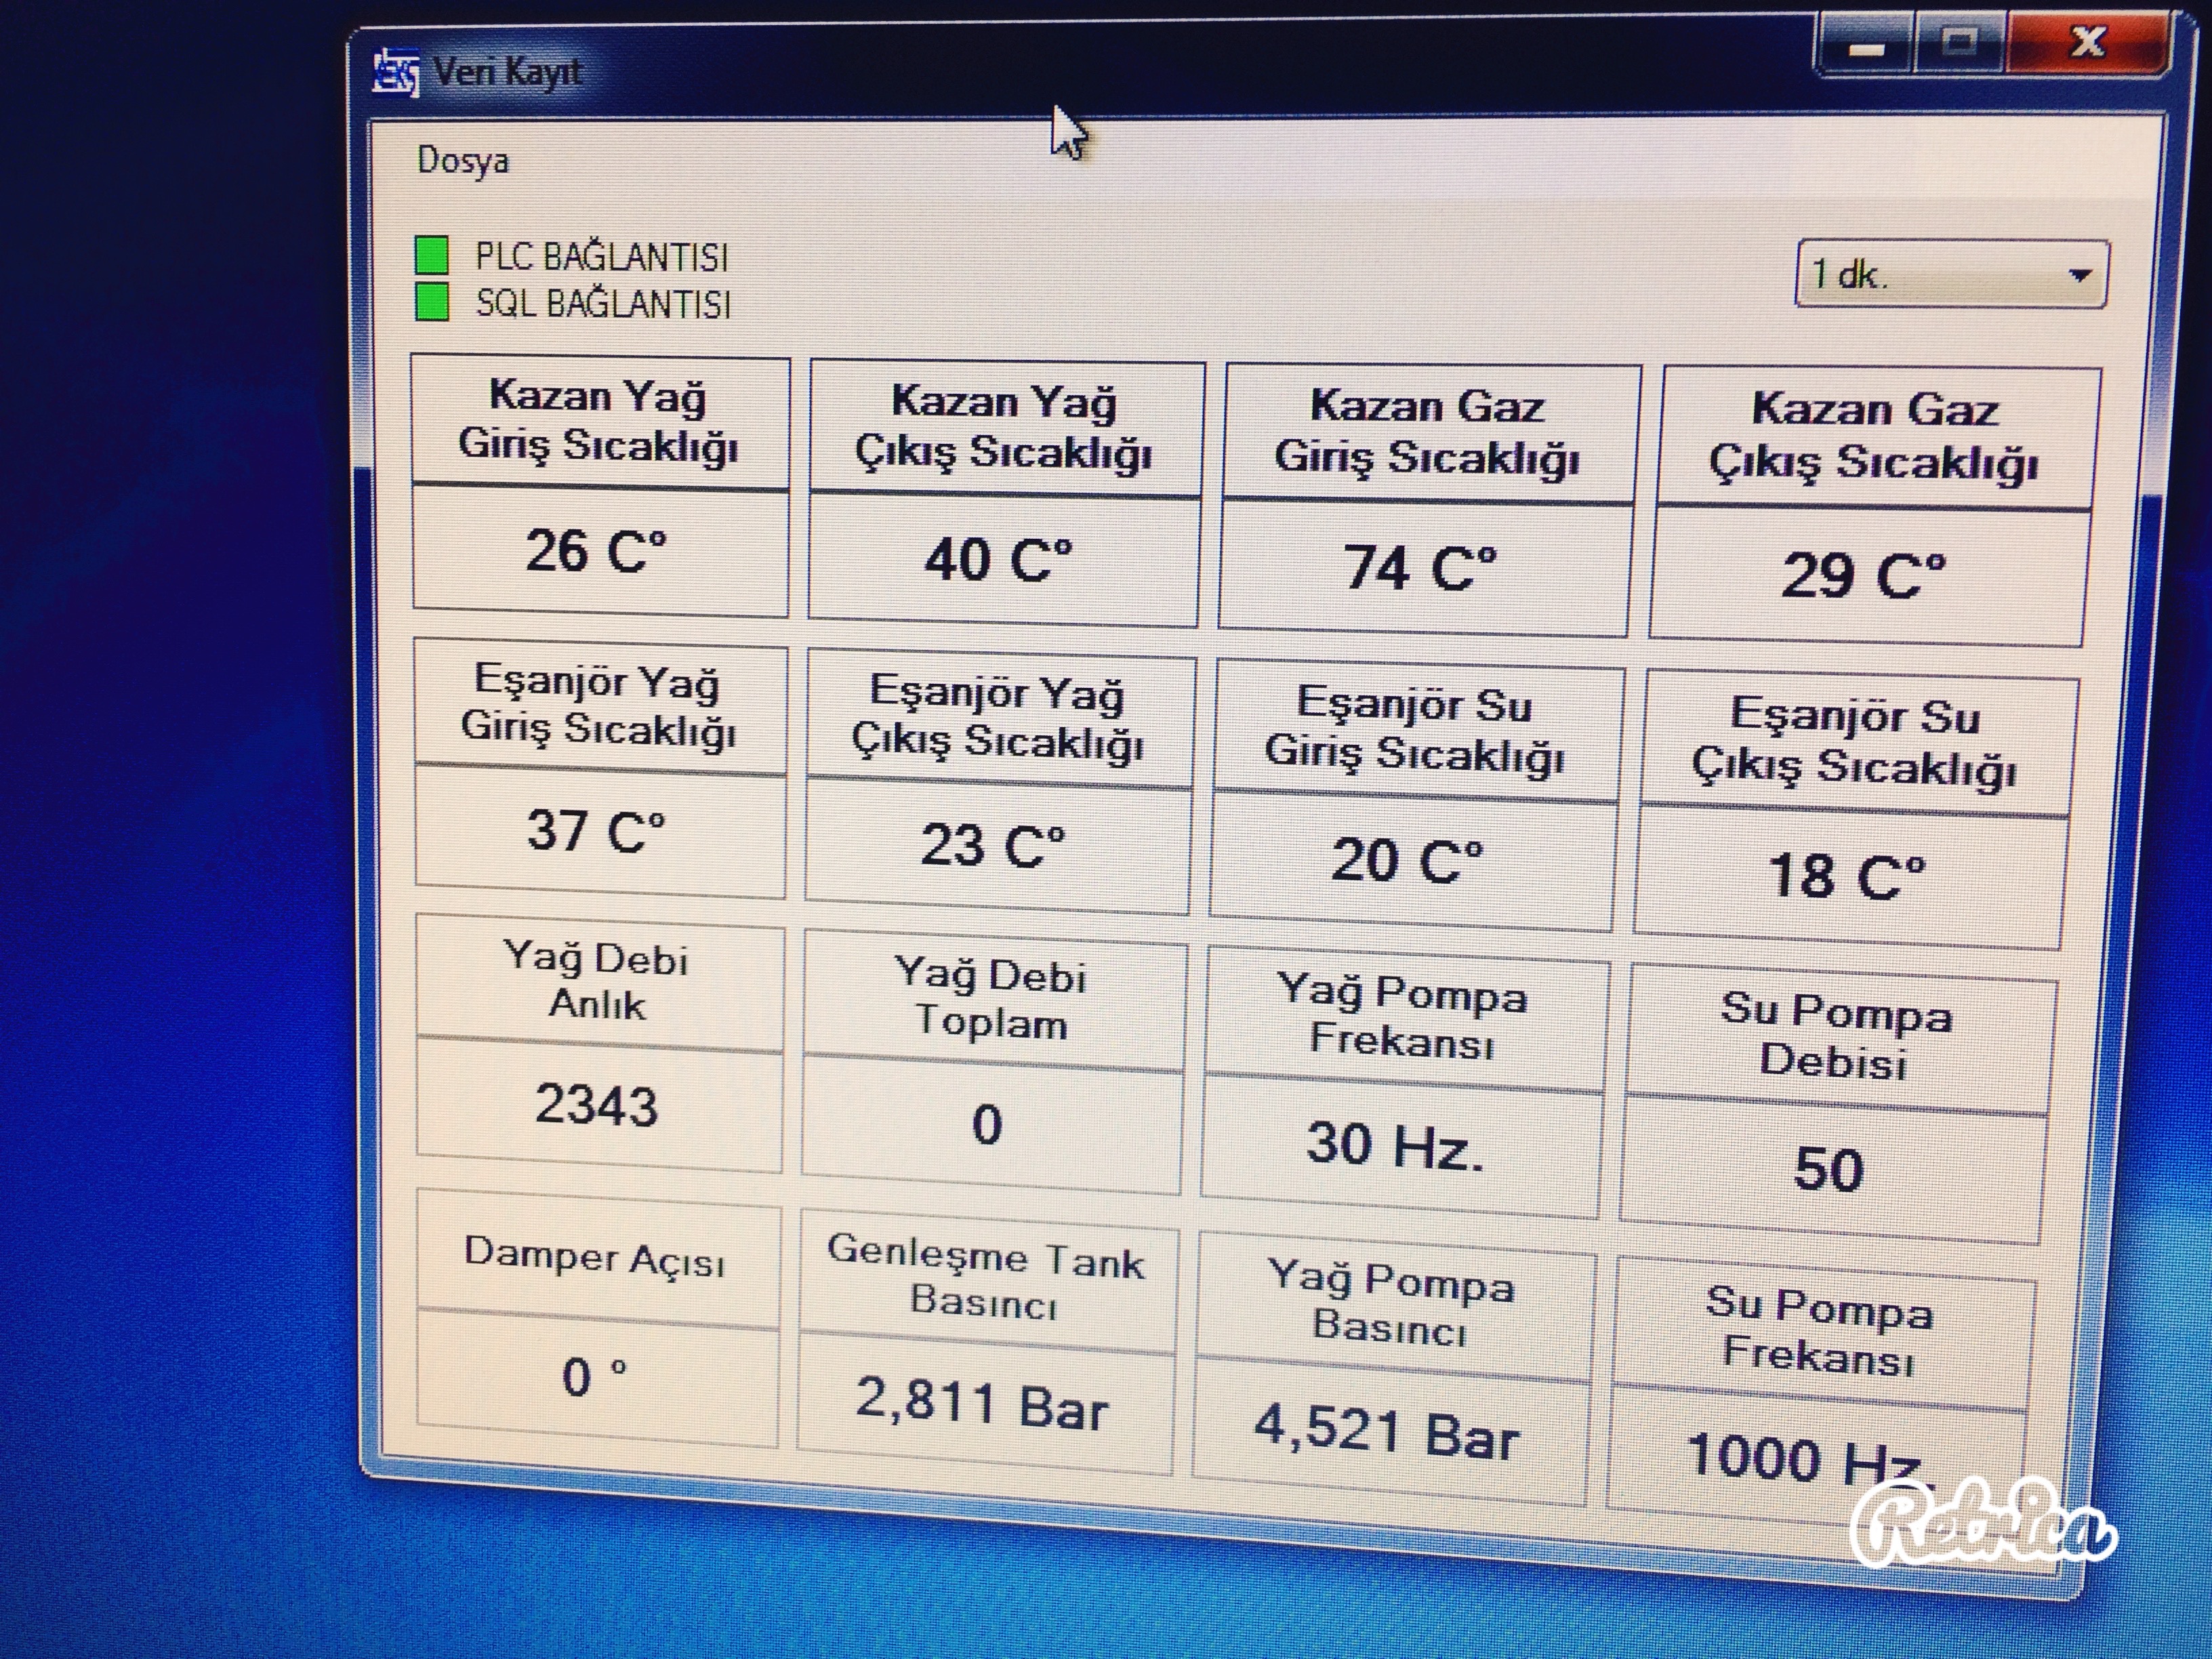Click the green PLC BAĞLANTISI status indicator
This screenshot has height=1659, width=2212.
(x=432, y=255)
